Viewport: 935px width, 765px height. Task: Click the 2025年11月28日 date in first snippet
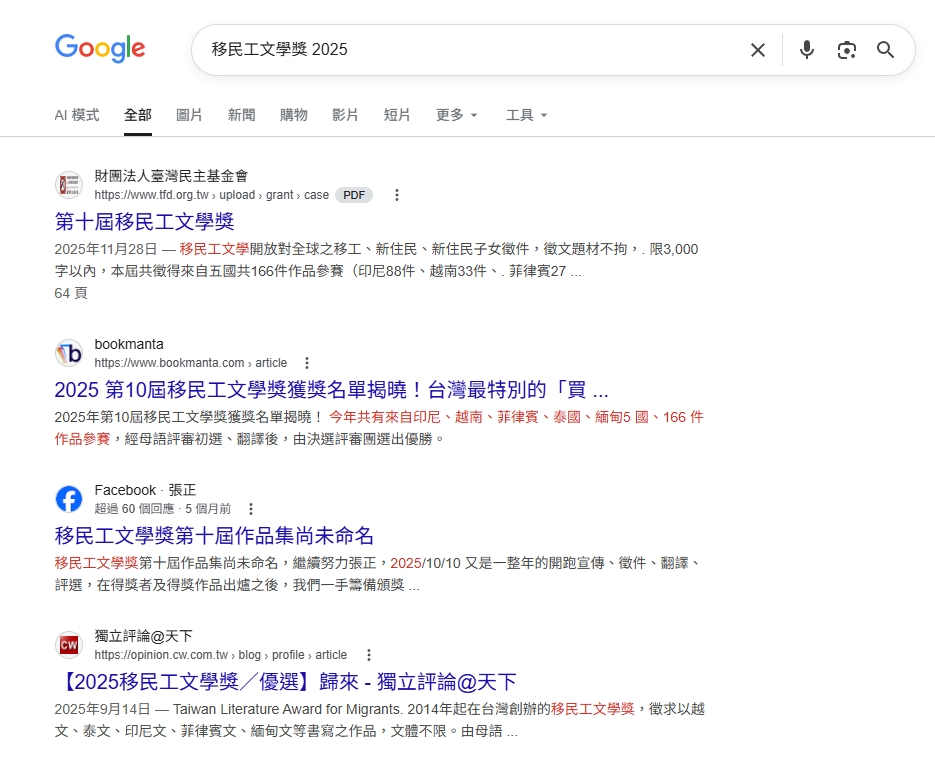(x=106, y=249)
